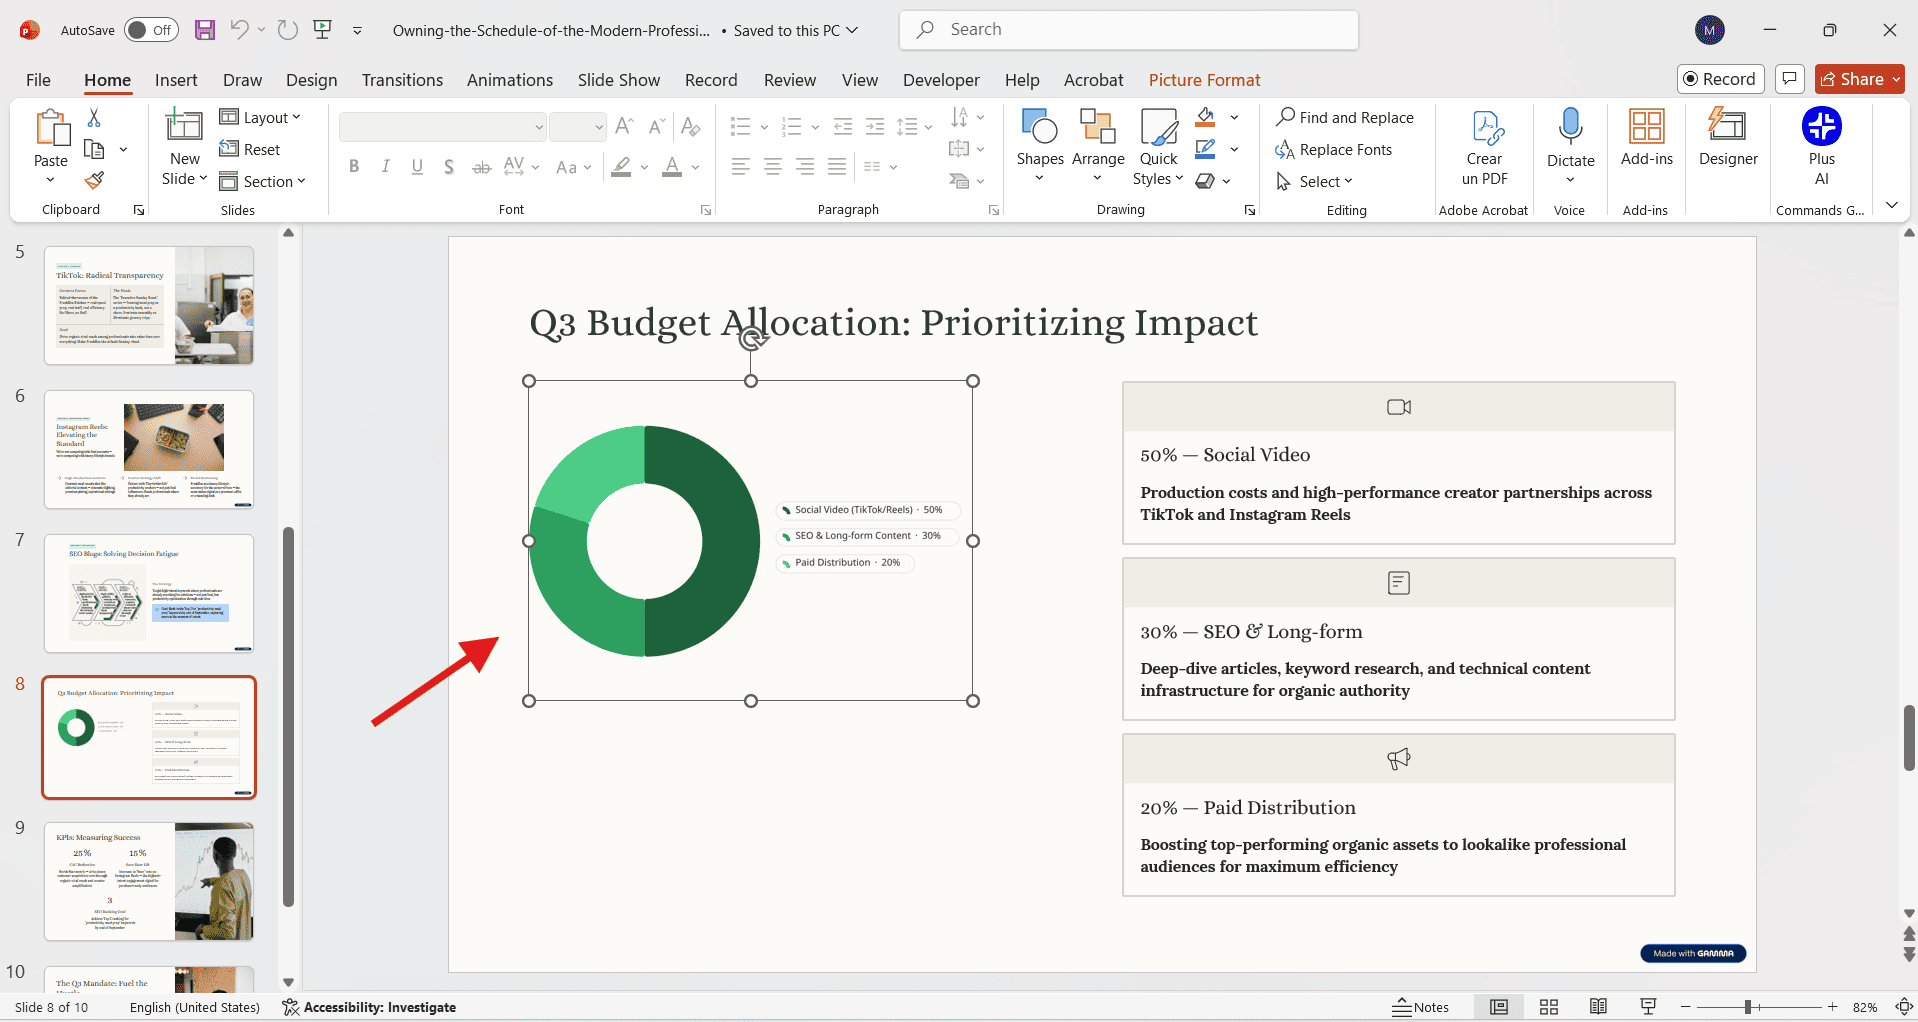Toggle text Shadow

449,167
